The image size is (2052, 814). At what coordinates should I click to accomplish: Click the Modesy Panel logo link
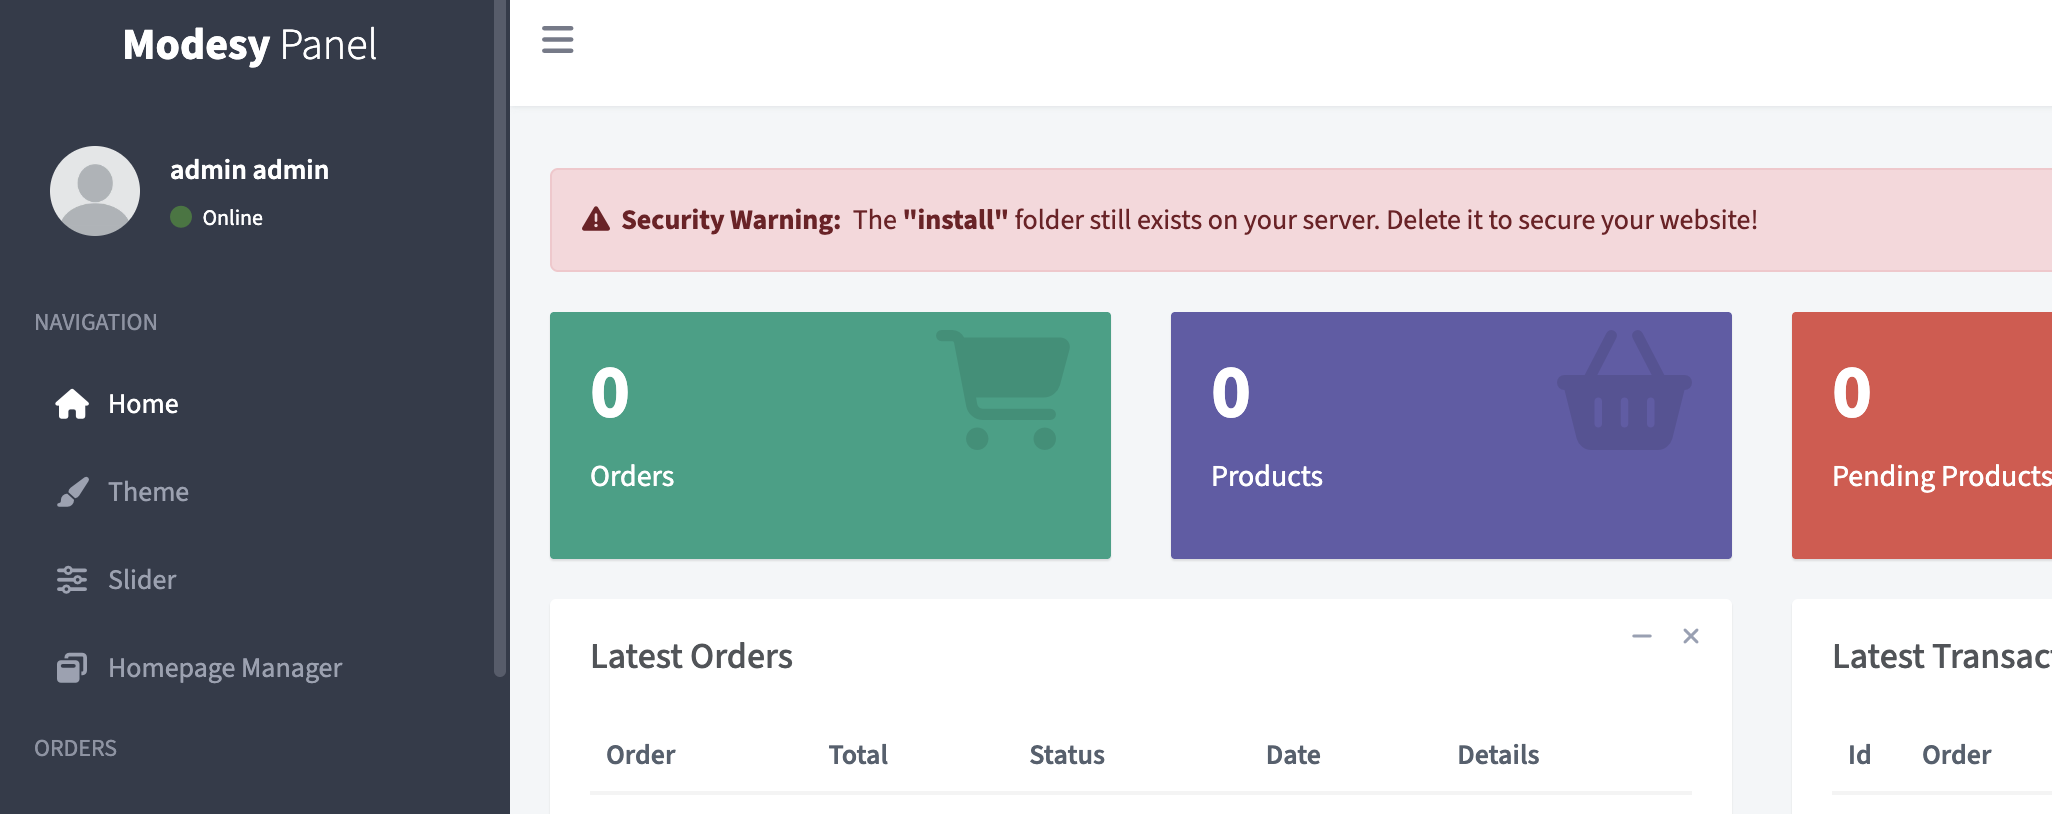point(250,45)
